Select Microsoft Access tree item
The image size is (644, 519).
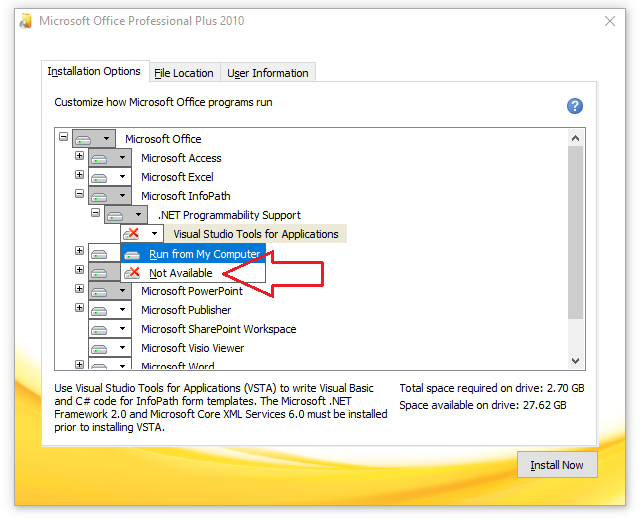(181, 158)
